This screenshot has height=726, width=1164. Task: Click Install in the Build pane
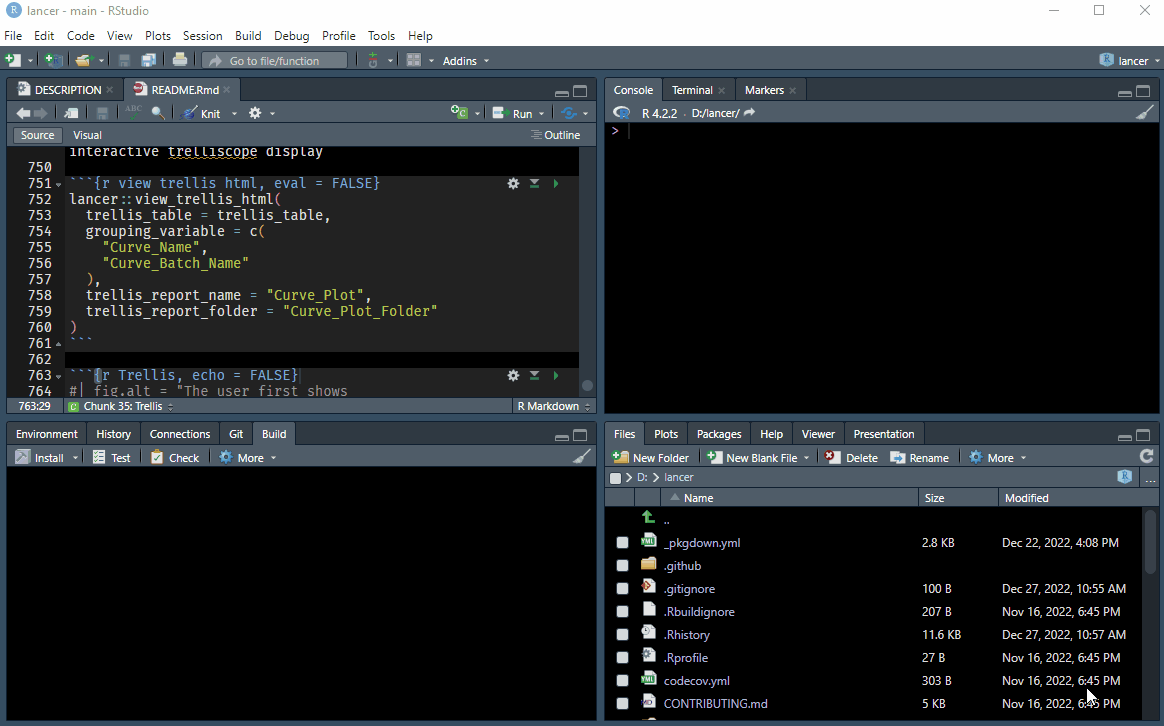point(41,457)
